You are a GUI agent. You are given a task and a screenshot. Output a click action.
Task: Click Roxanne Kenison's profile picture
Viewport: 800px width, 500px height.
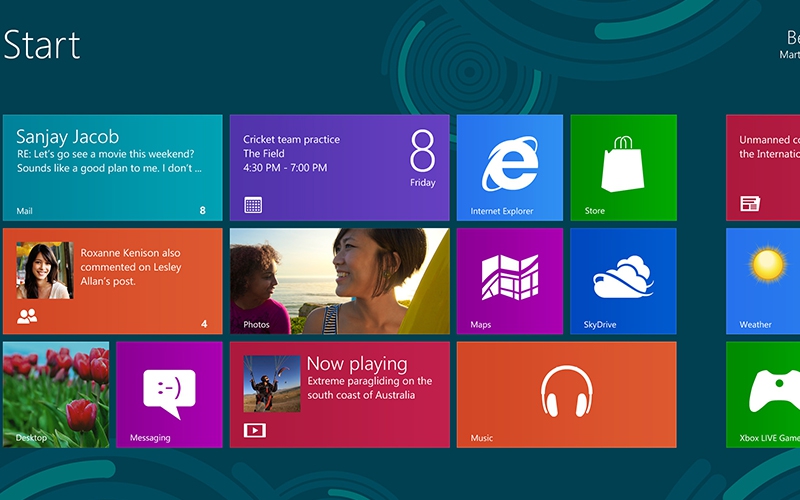(x=44, y=270)
